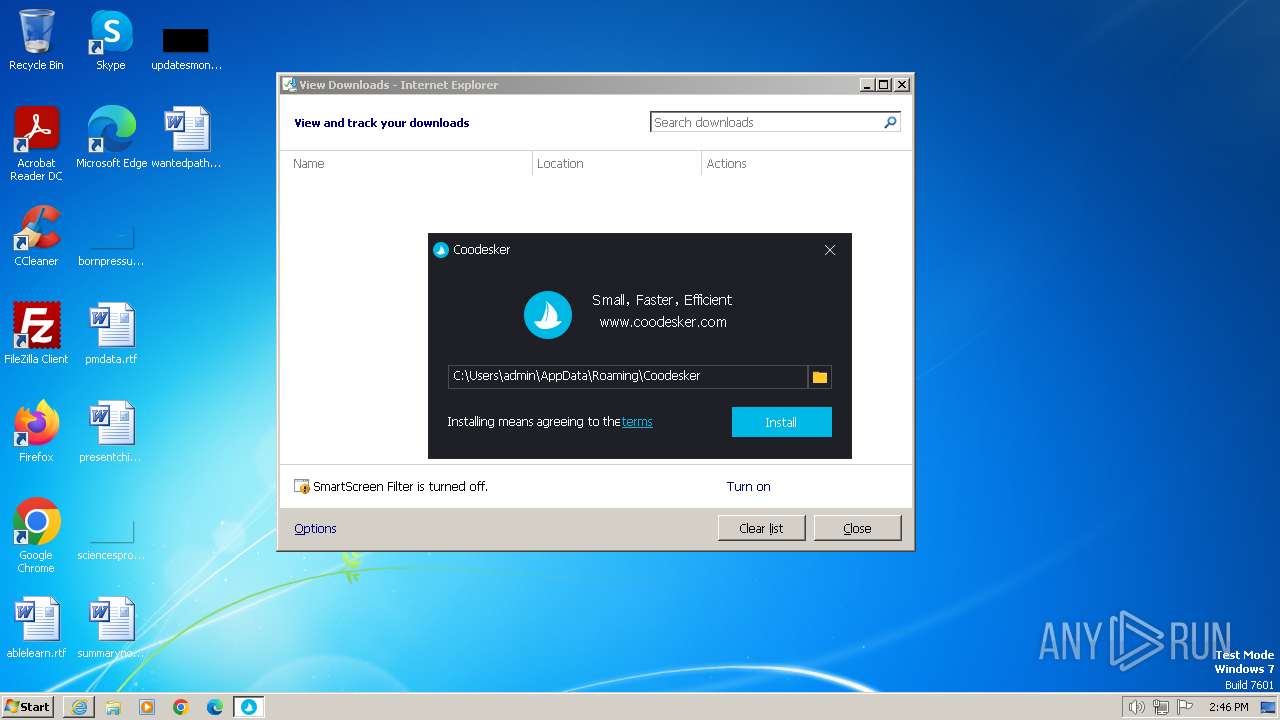
Task: Click the Show desktop button in taskbar
Action: click(x=1269, y=707)
